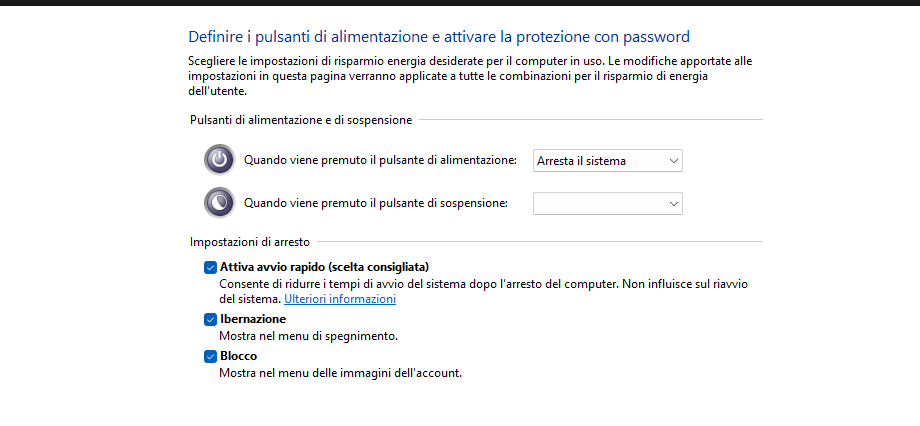Open the power button action dropdown
Viewport: 920px width, 426px height.
point(607,160)
